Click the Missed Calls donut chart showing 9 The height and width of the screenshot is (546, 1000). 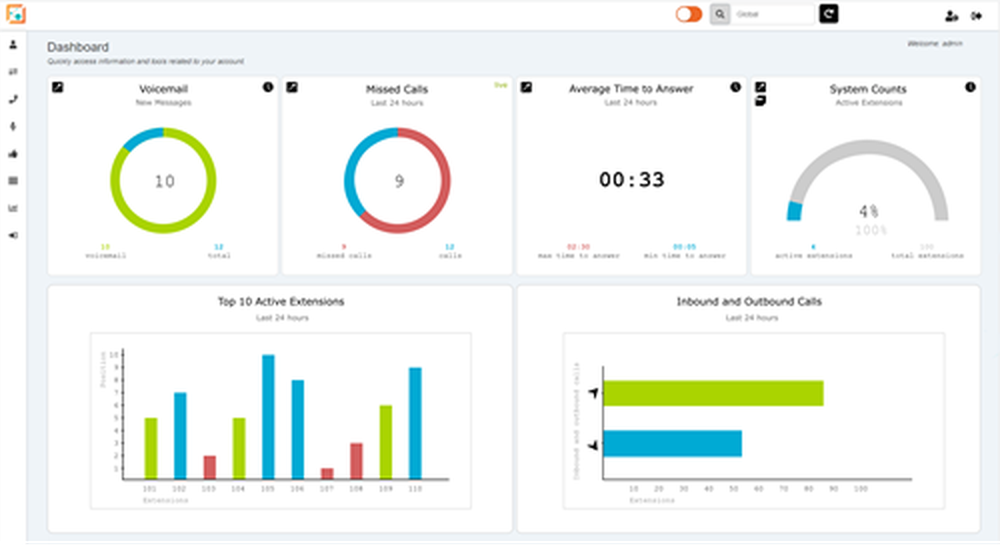click(397, 181)
